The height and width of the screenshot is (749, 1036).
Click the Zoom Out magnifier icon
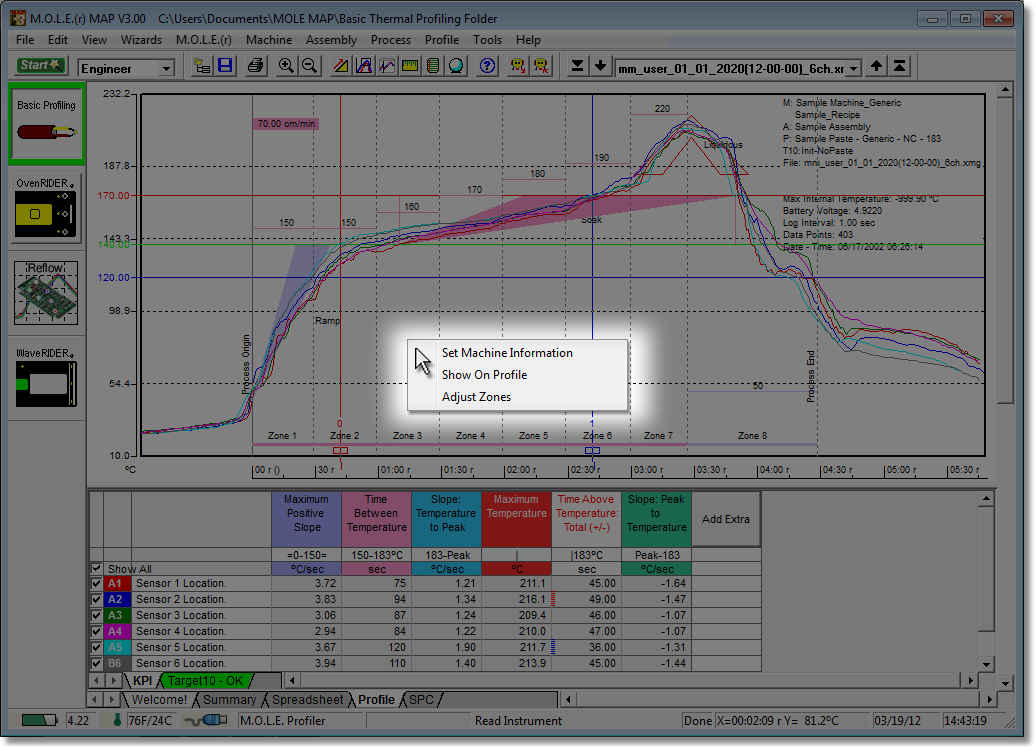[309, 66]
